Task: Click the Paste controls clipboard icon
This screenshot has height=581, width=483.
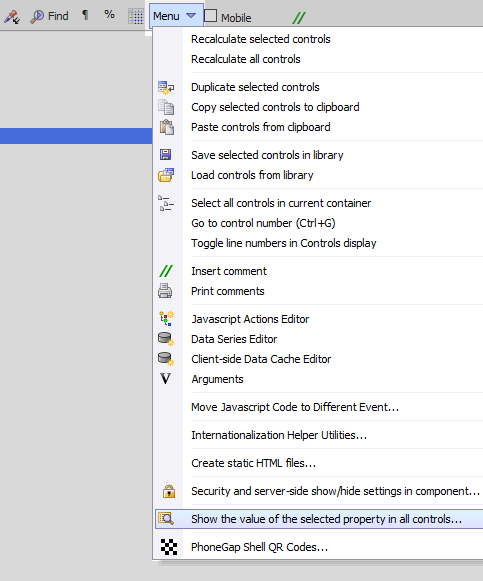Action: point(166,127)
